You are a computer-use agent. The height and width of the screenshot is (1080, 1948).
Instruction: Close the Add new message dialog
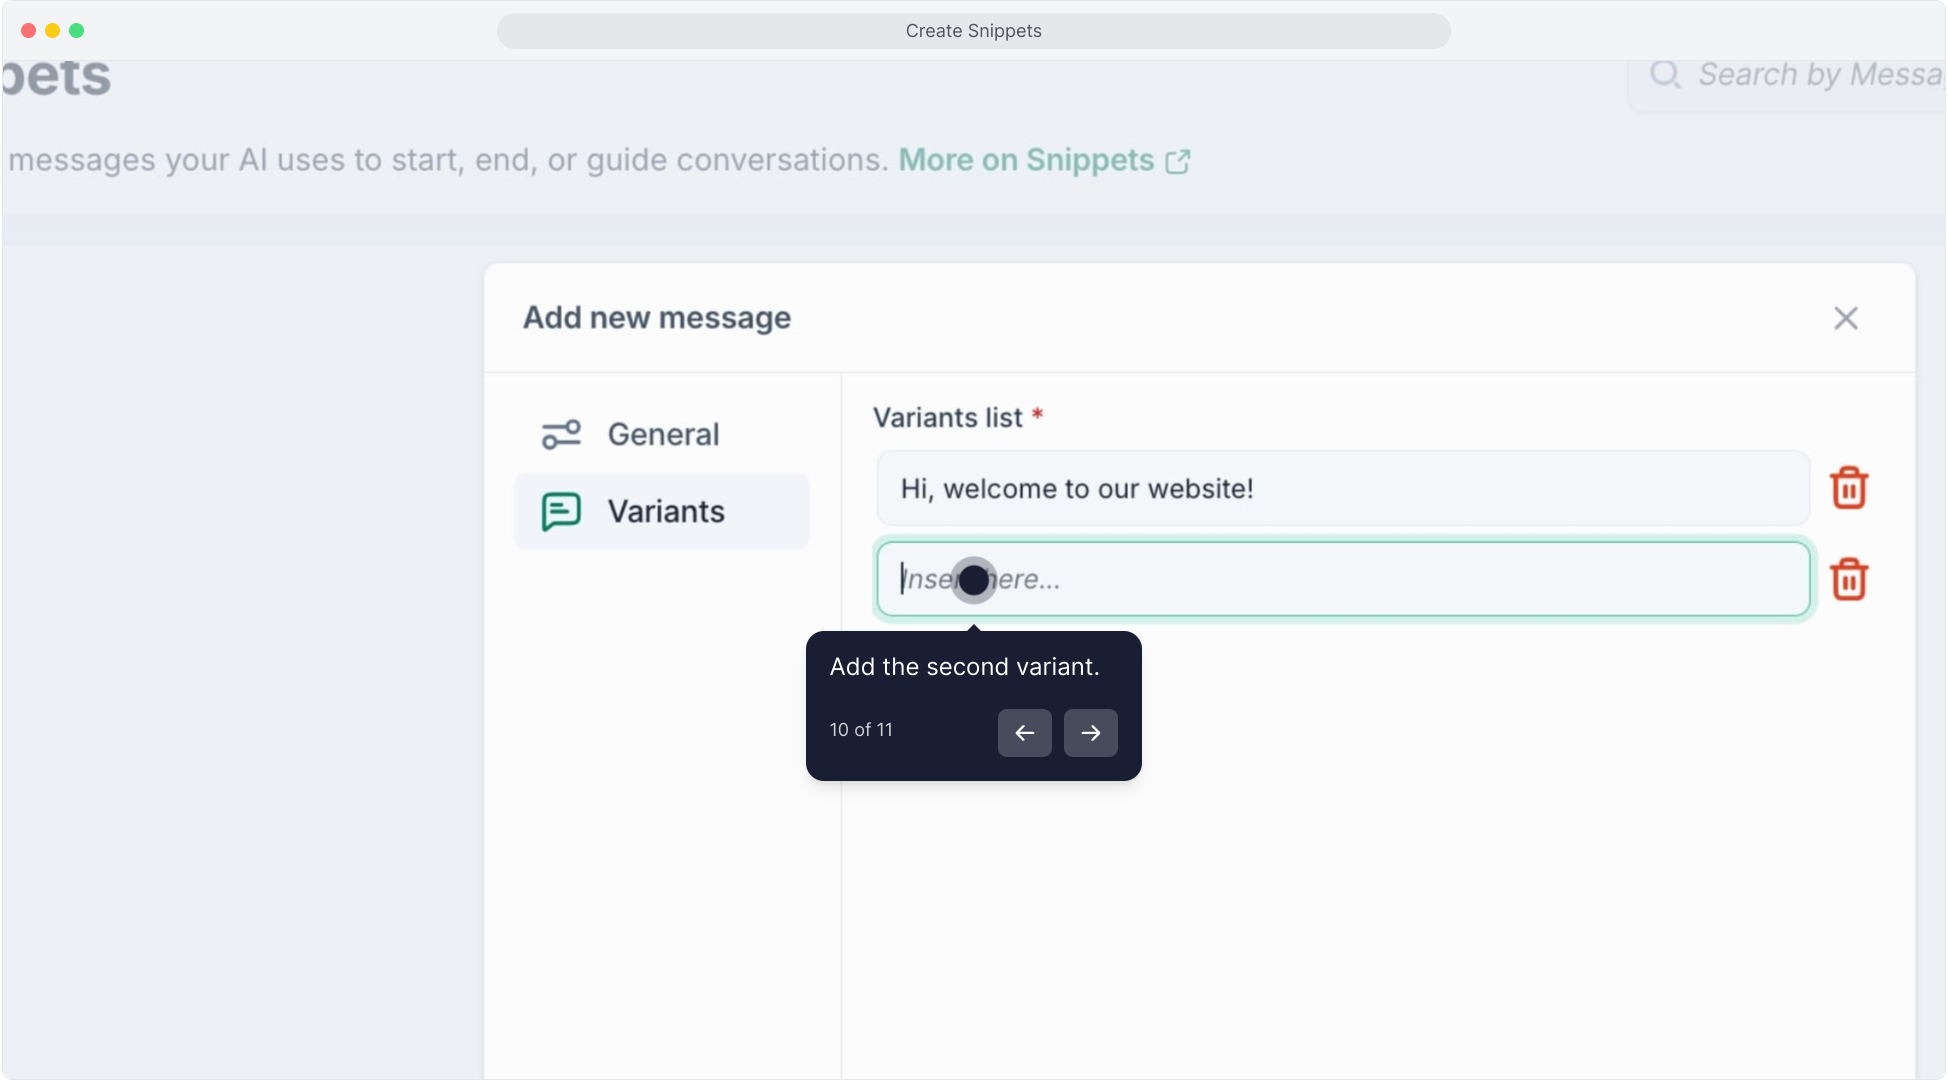pyautogui.click(x=1845, y=318)
